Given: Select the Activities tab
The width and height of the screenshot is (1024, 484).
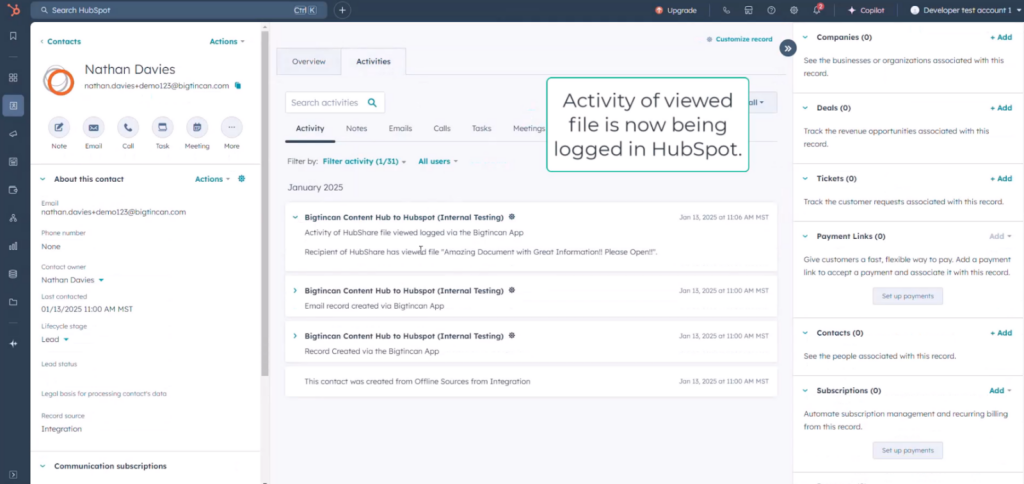Looking at the screenshot, I should [374, 61].
